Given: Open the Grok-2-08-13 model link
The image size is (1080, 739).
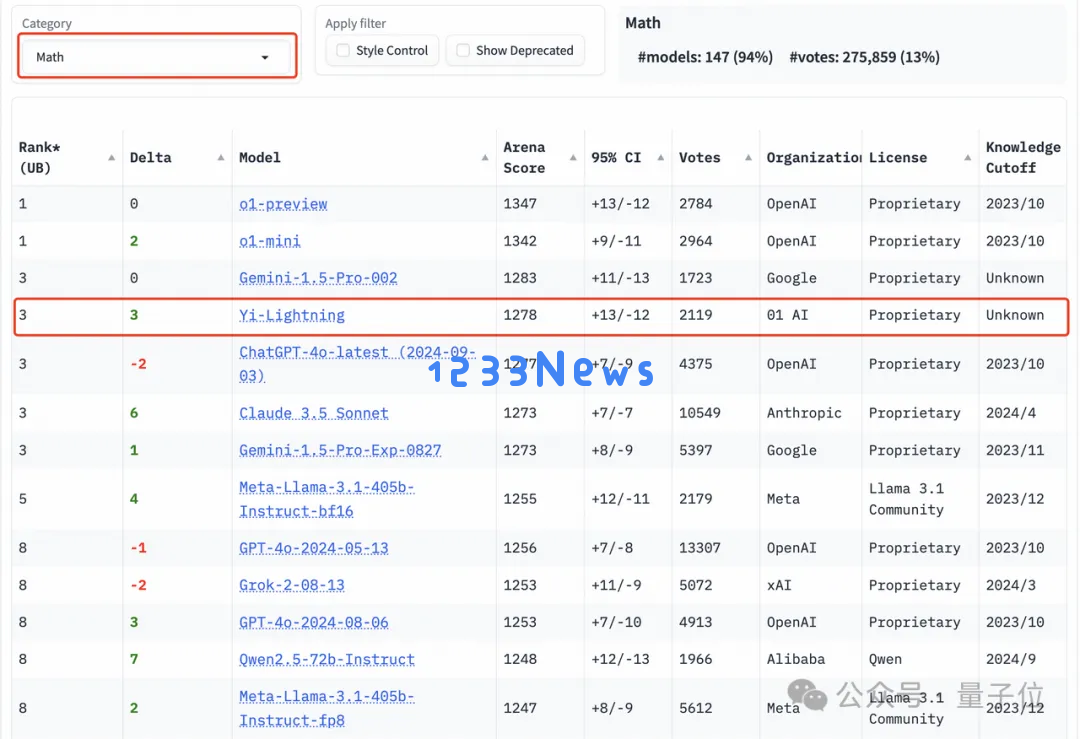Looking at the screenshot, I should [x=292, y=585].
